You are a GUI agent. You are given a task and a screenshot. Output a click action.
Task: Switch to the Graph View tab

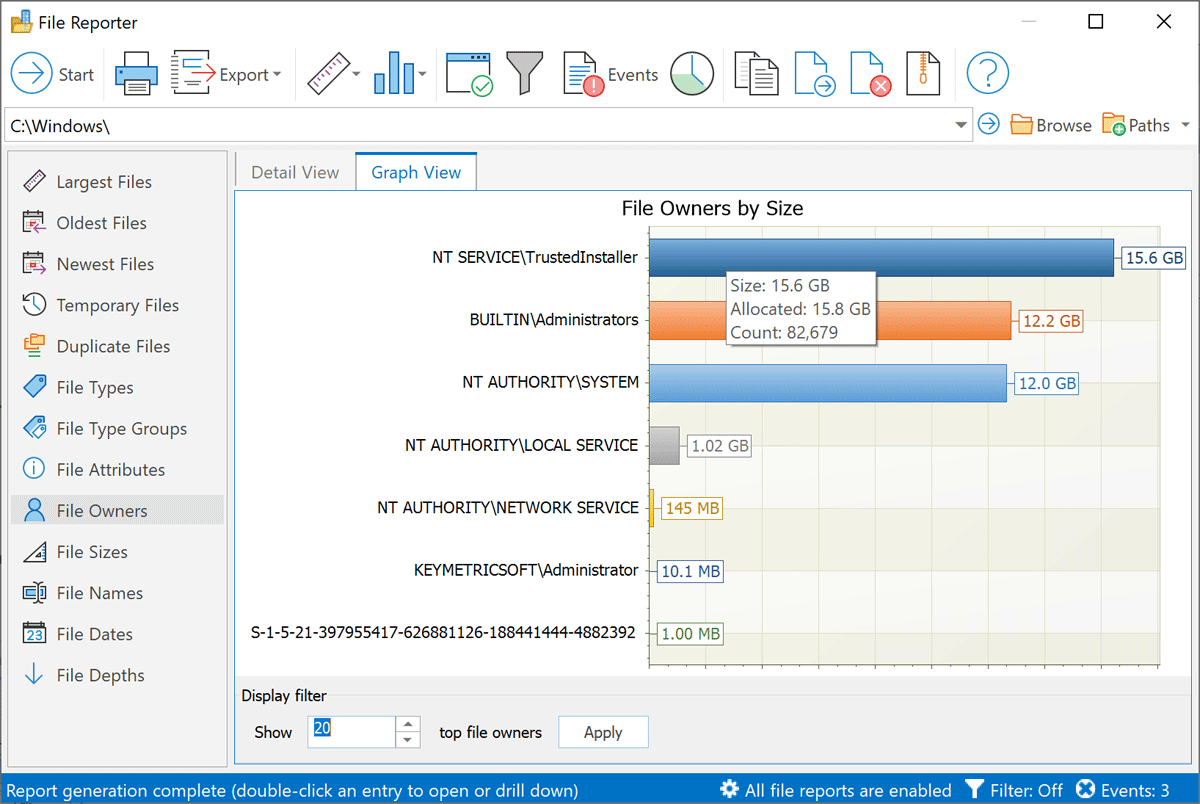pyautogui.click(x=416, y=172)
